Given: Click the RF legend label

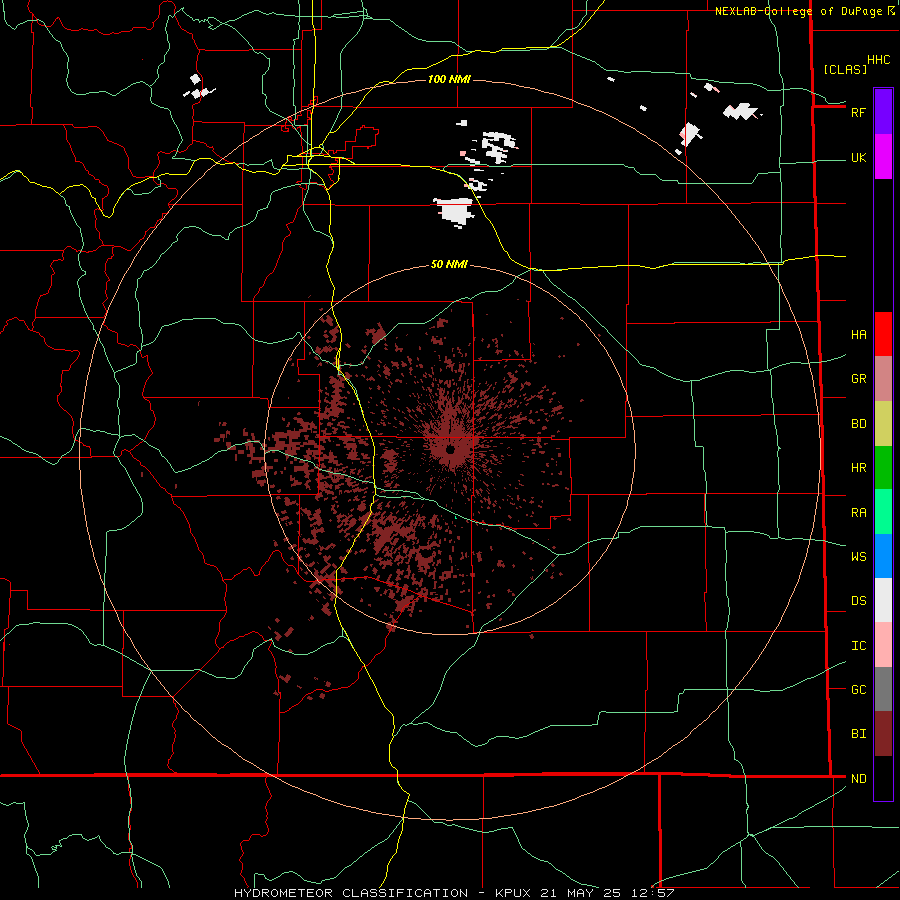Looking at the screenshot, I should click(858, 112).
